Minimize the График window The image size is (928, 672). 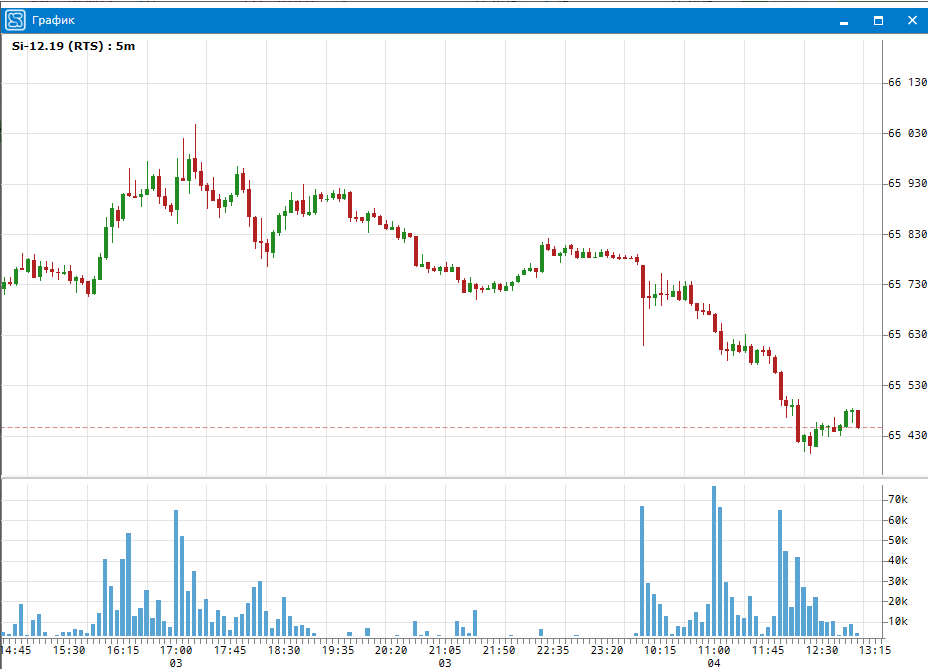click(845, 20)
